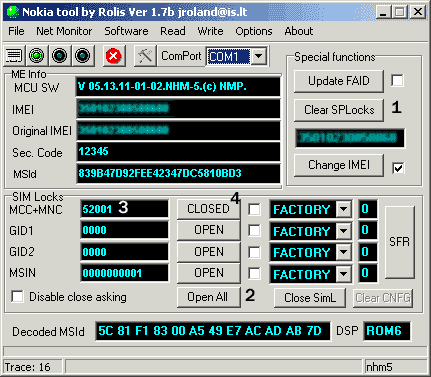The width and height of the screenshot is (431, 377).
Task: Click the Change IMEI button
Action: [x=339, y=165]
